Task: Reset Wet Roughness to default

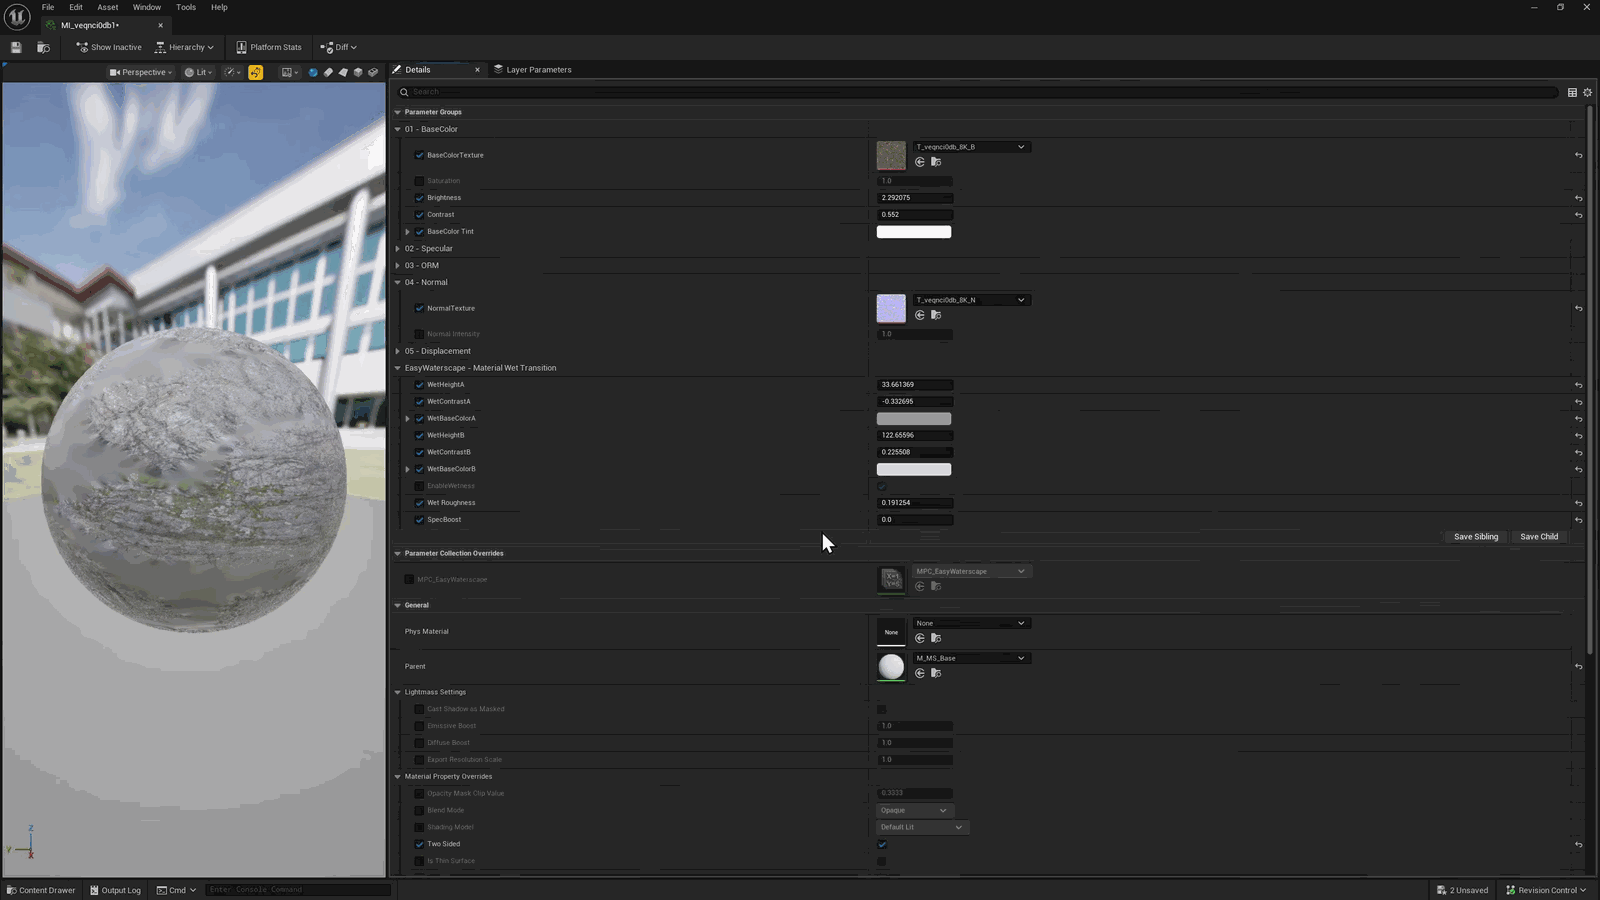Action: coord(1579,503)
